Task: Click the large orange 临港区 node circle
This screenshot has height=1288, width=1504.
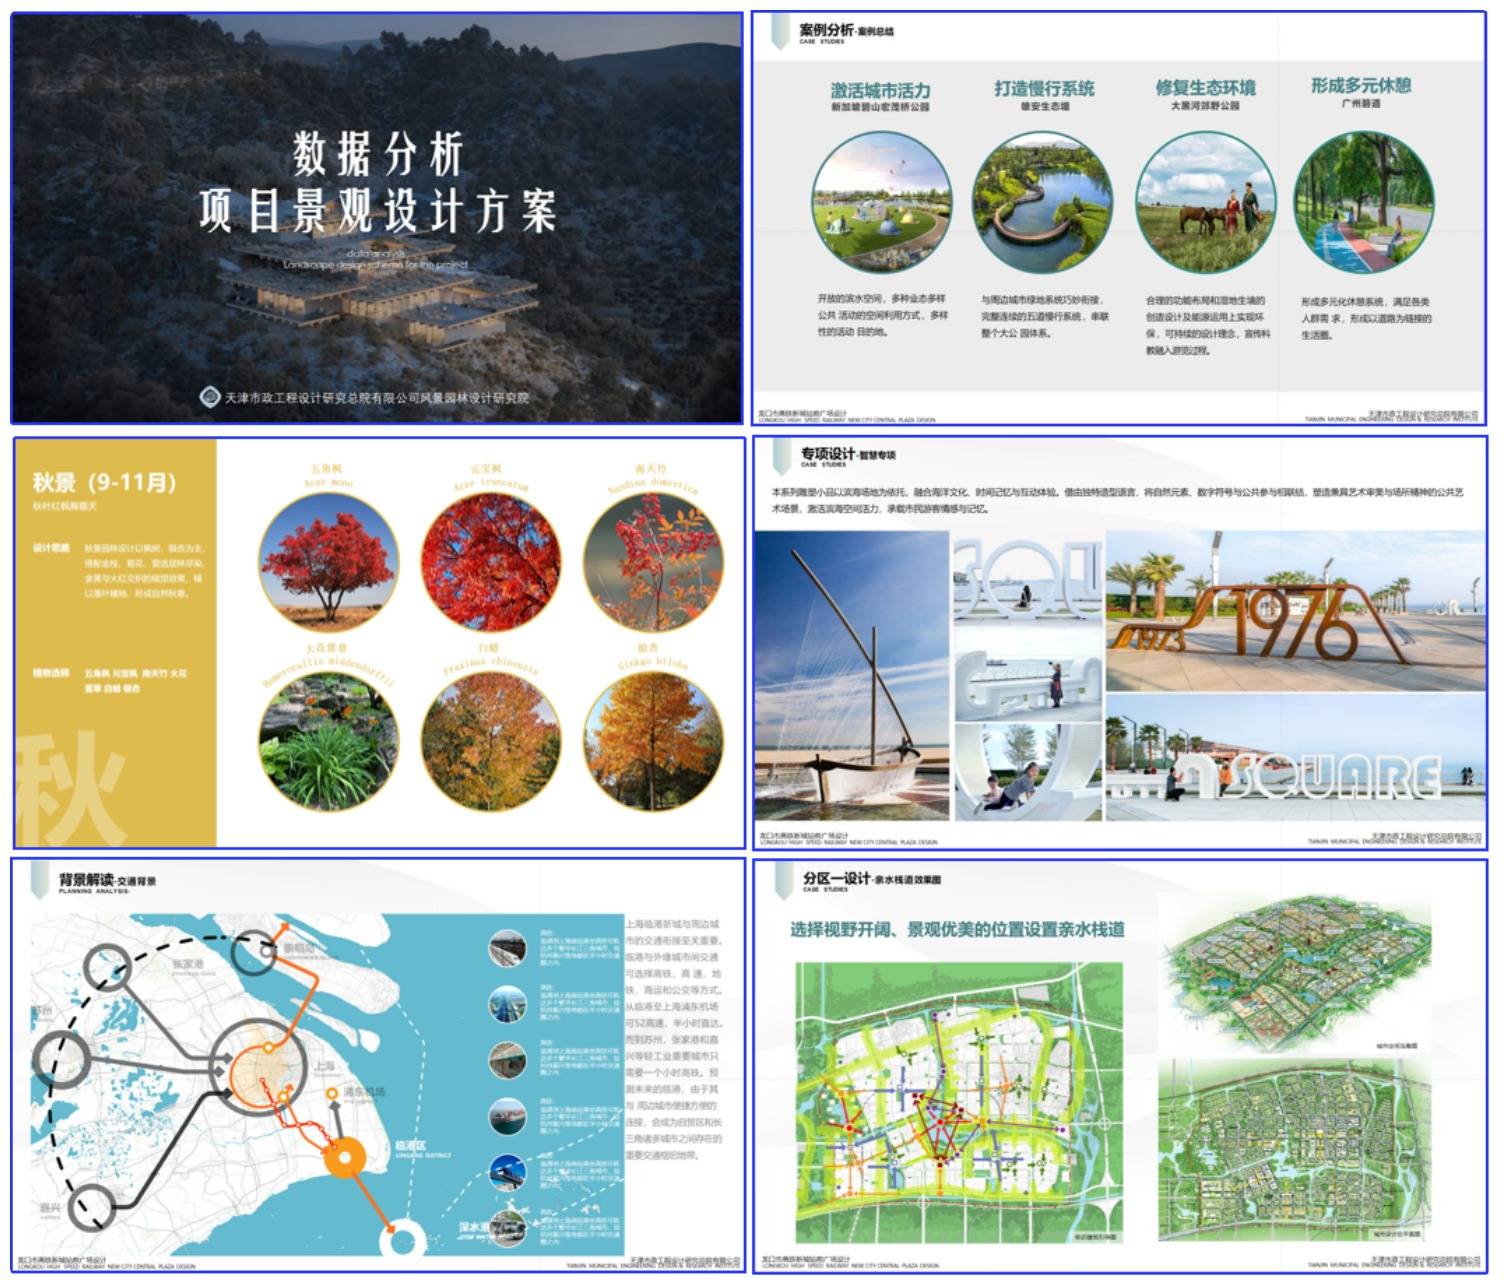Action: (345, 1158)
